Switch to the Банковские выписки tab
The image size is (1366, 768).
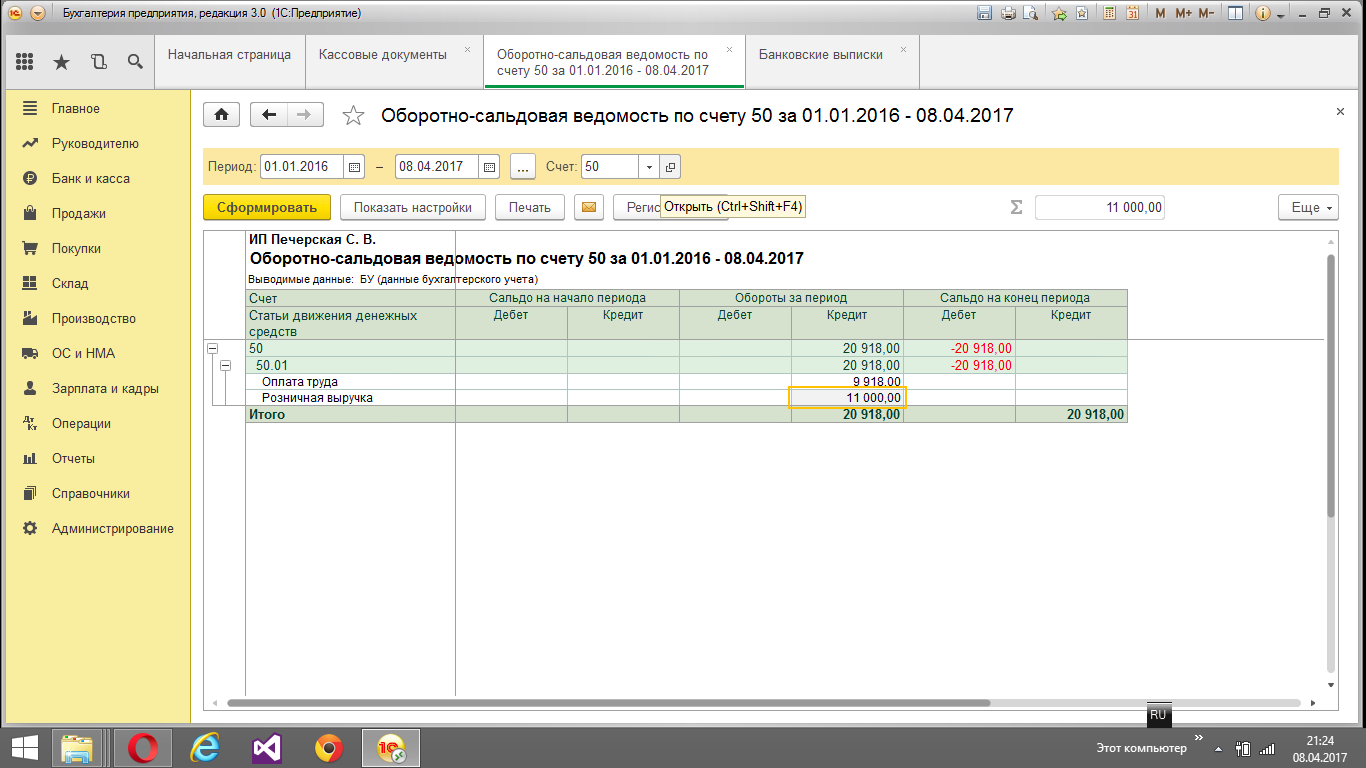tap(820, 55)
